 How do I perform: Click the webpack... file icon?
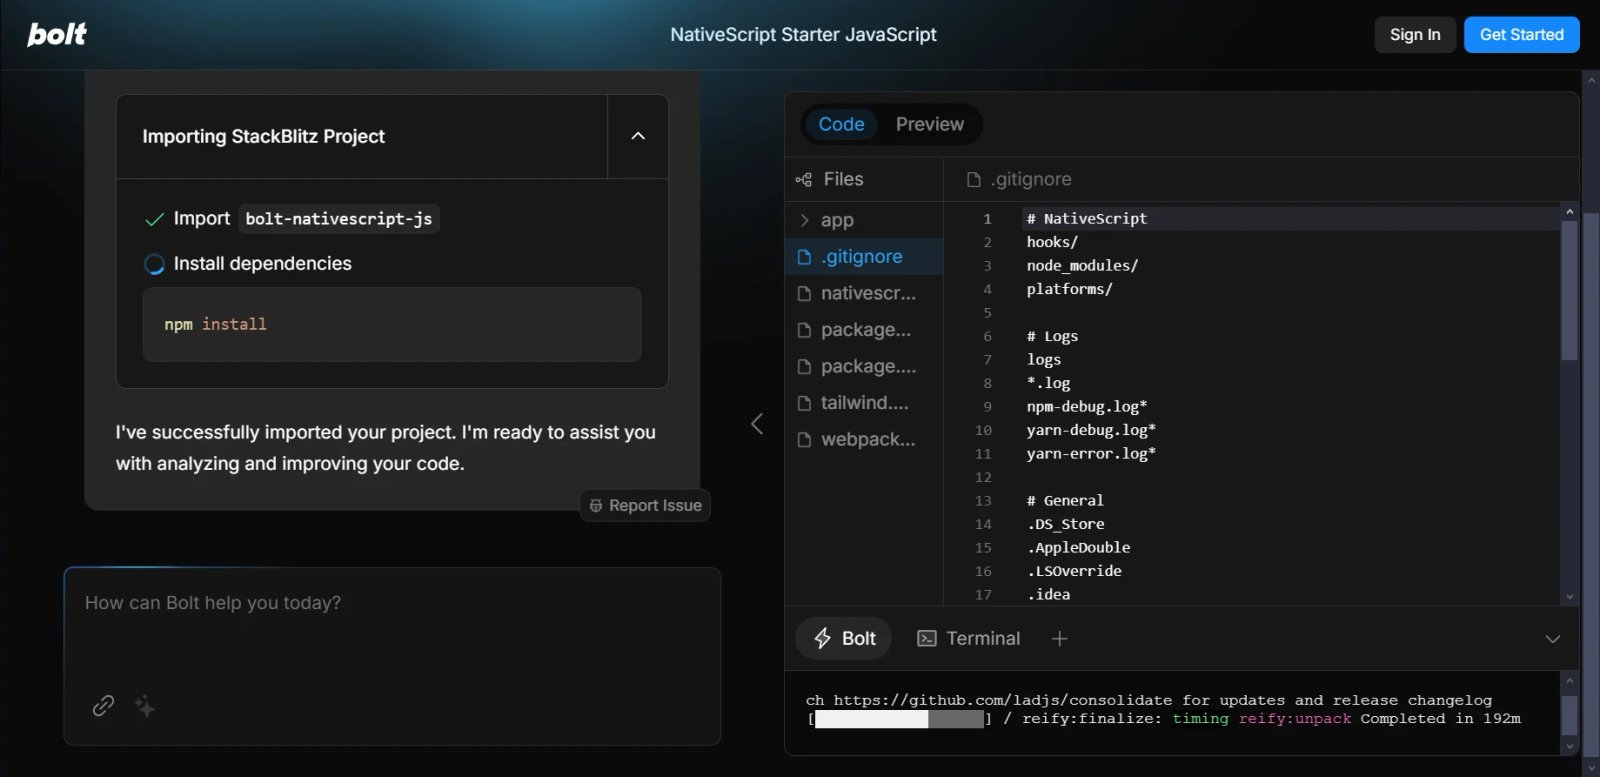804,440
